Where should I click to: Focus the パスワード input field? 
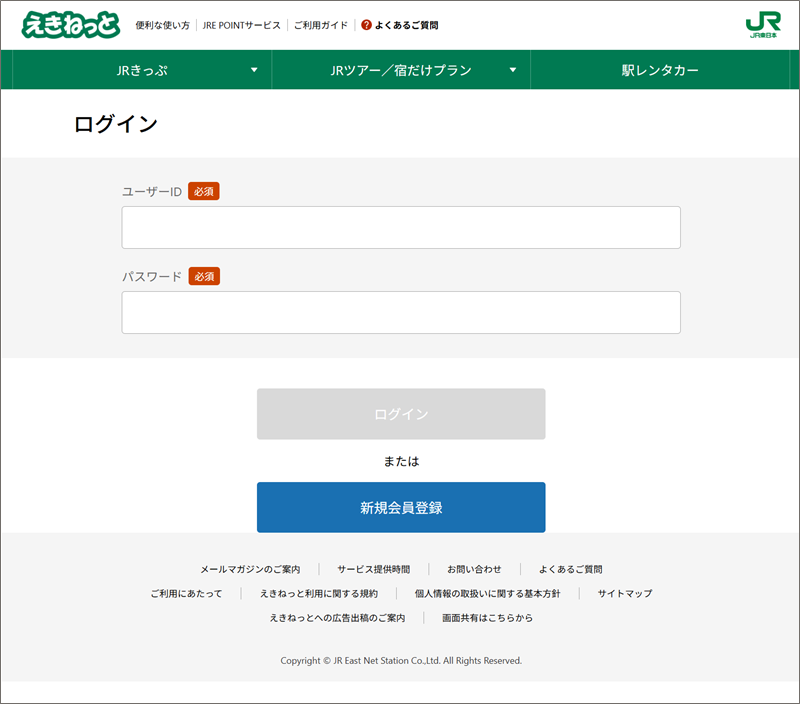click(x=401, y=313)
